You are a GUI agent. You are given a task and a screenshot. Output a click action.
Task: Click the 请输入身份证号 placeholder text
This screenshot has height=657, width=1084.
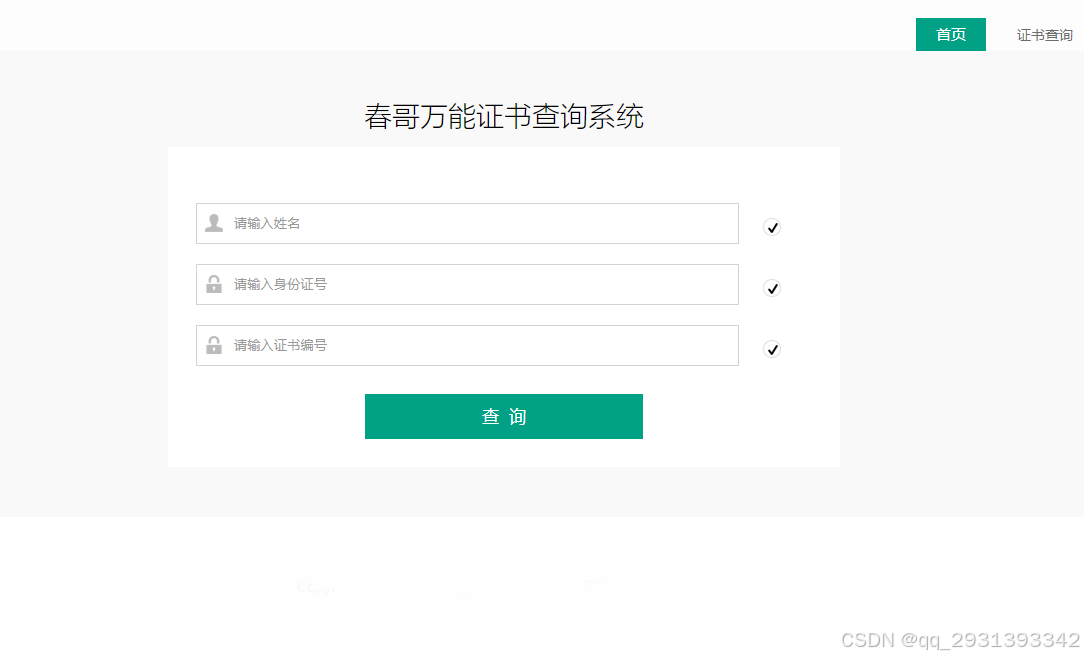pos(280,284)
